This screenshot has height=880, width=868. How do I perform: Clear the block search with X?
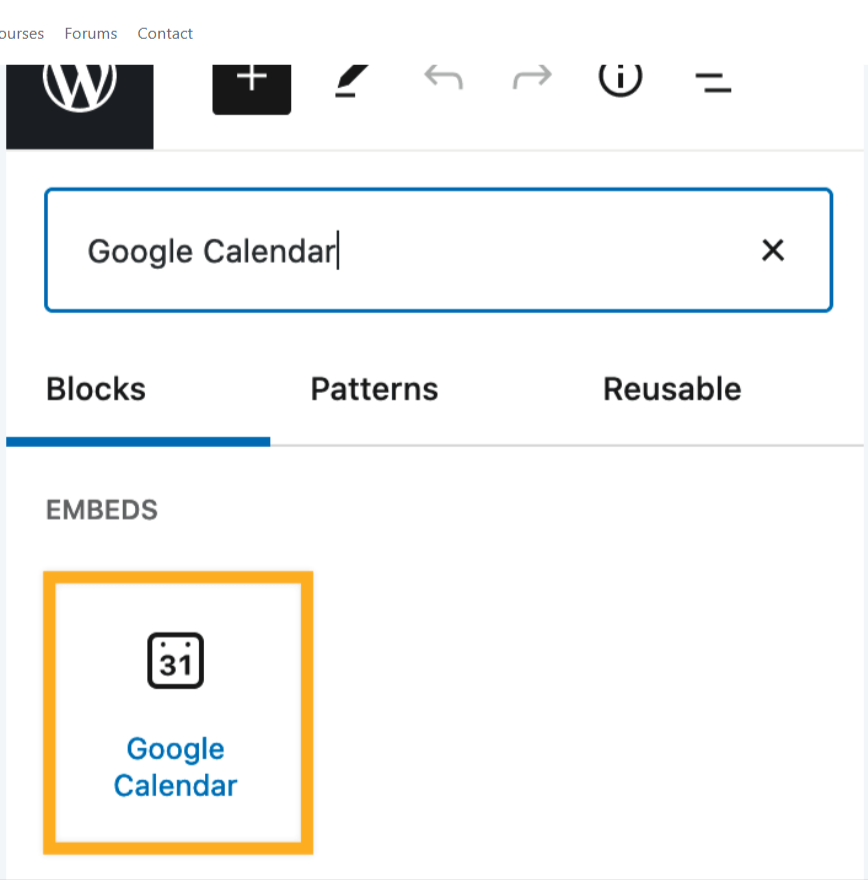[x=773, y=250]
